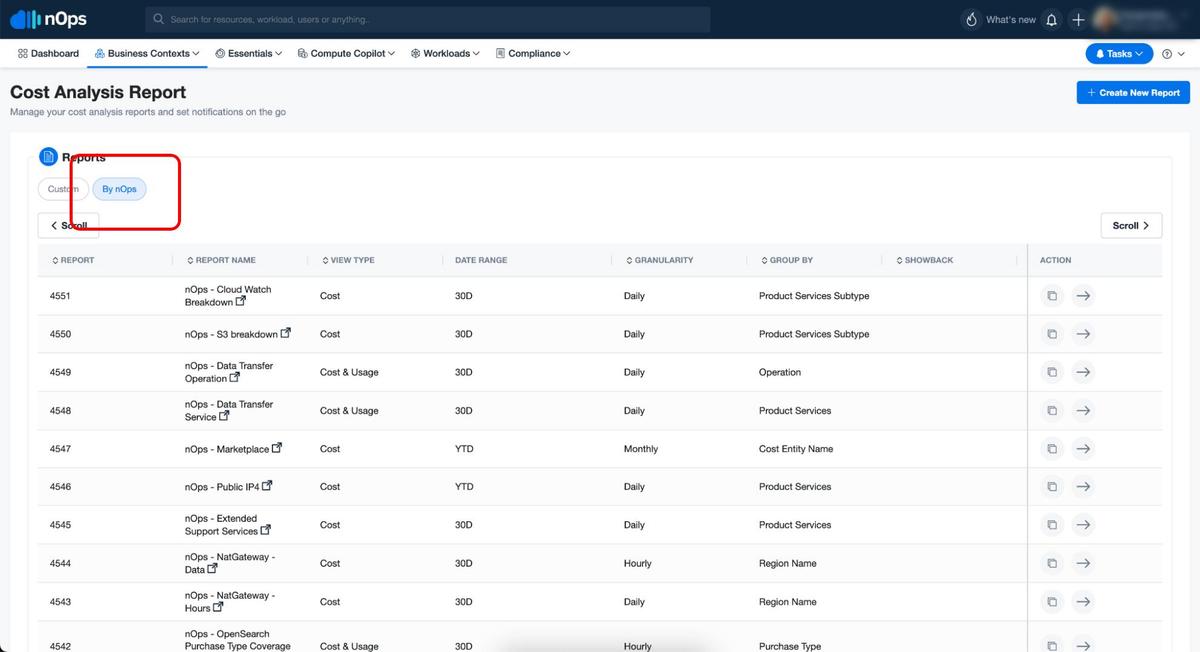1200x652 pixels.
Task: Duplicate NatGateway Data report 4544
Action: 1051,563
